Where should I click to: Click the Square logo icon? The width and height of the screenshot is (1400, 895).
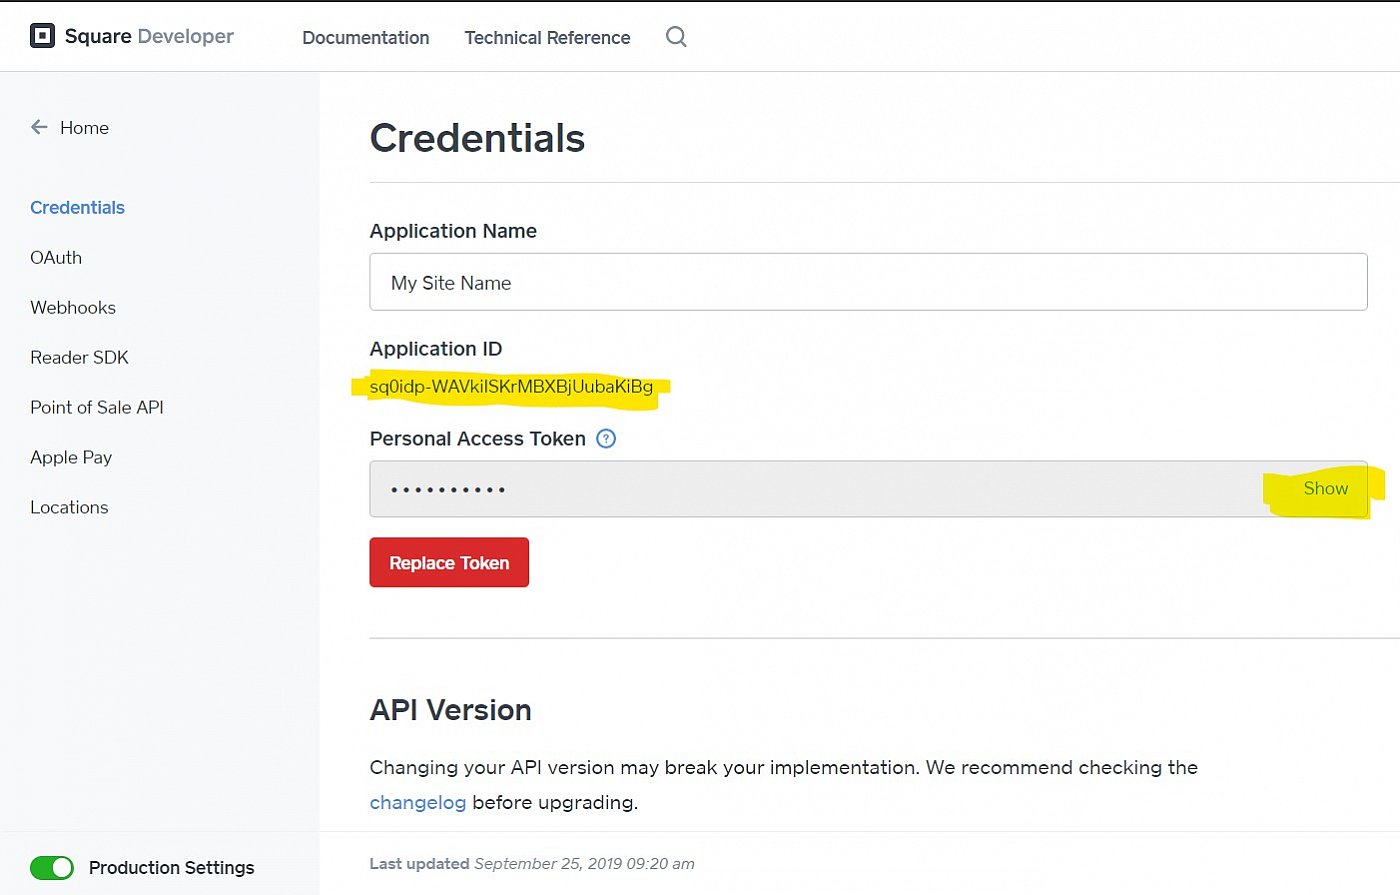[42, 37]
